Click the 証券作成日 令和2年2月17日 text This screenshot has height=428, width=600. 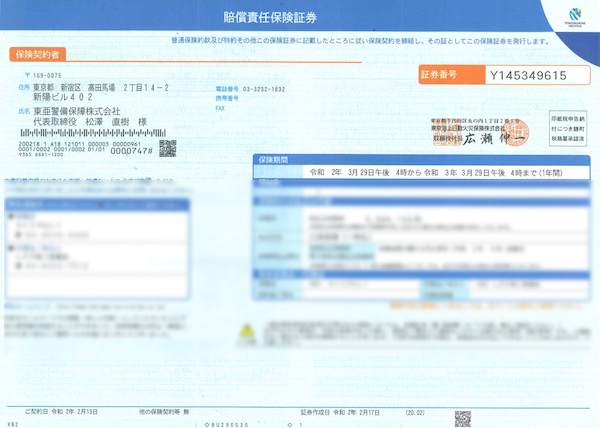click(340, 412)
